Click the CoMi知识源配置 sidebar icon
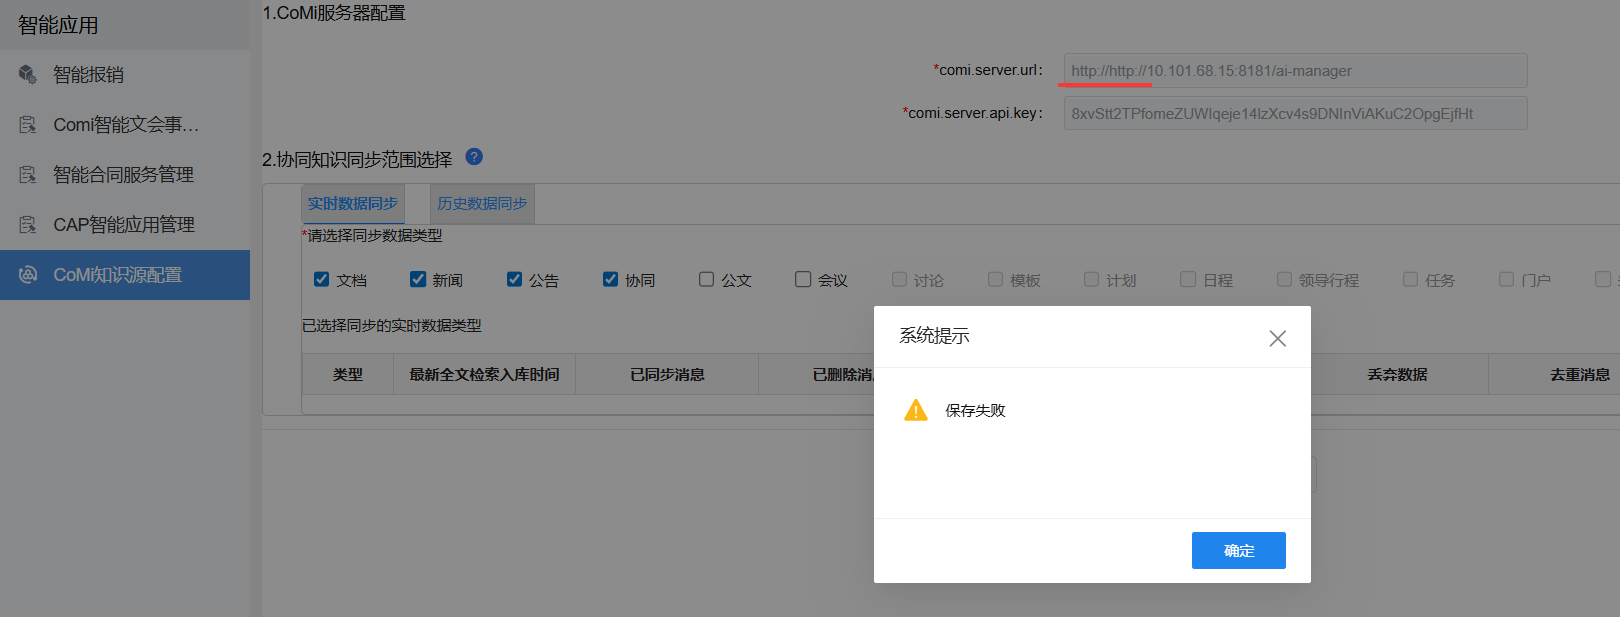Image resolution: width=1620 pixels, height=617 pixels. tap(28, 275)
